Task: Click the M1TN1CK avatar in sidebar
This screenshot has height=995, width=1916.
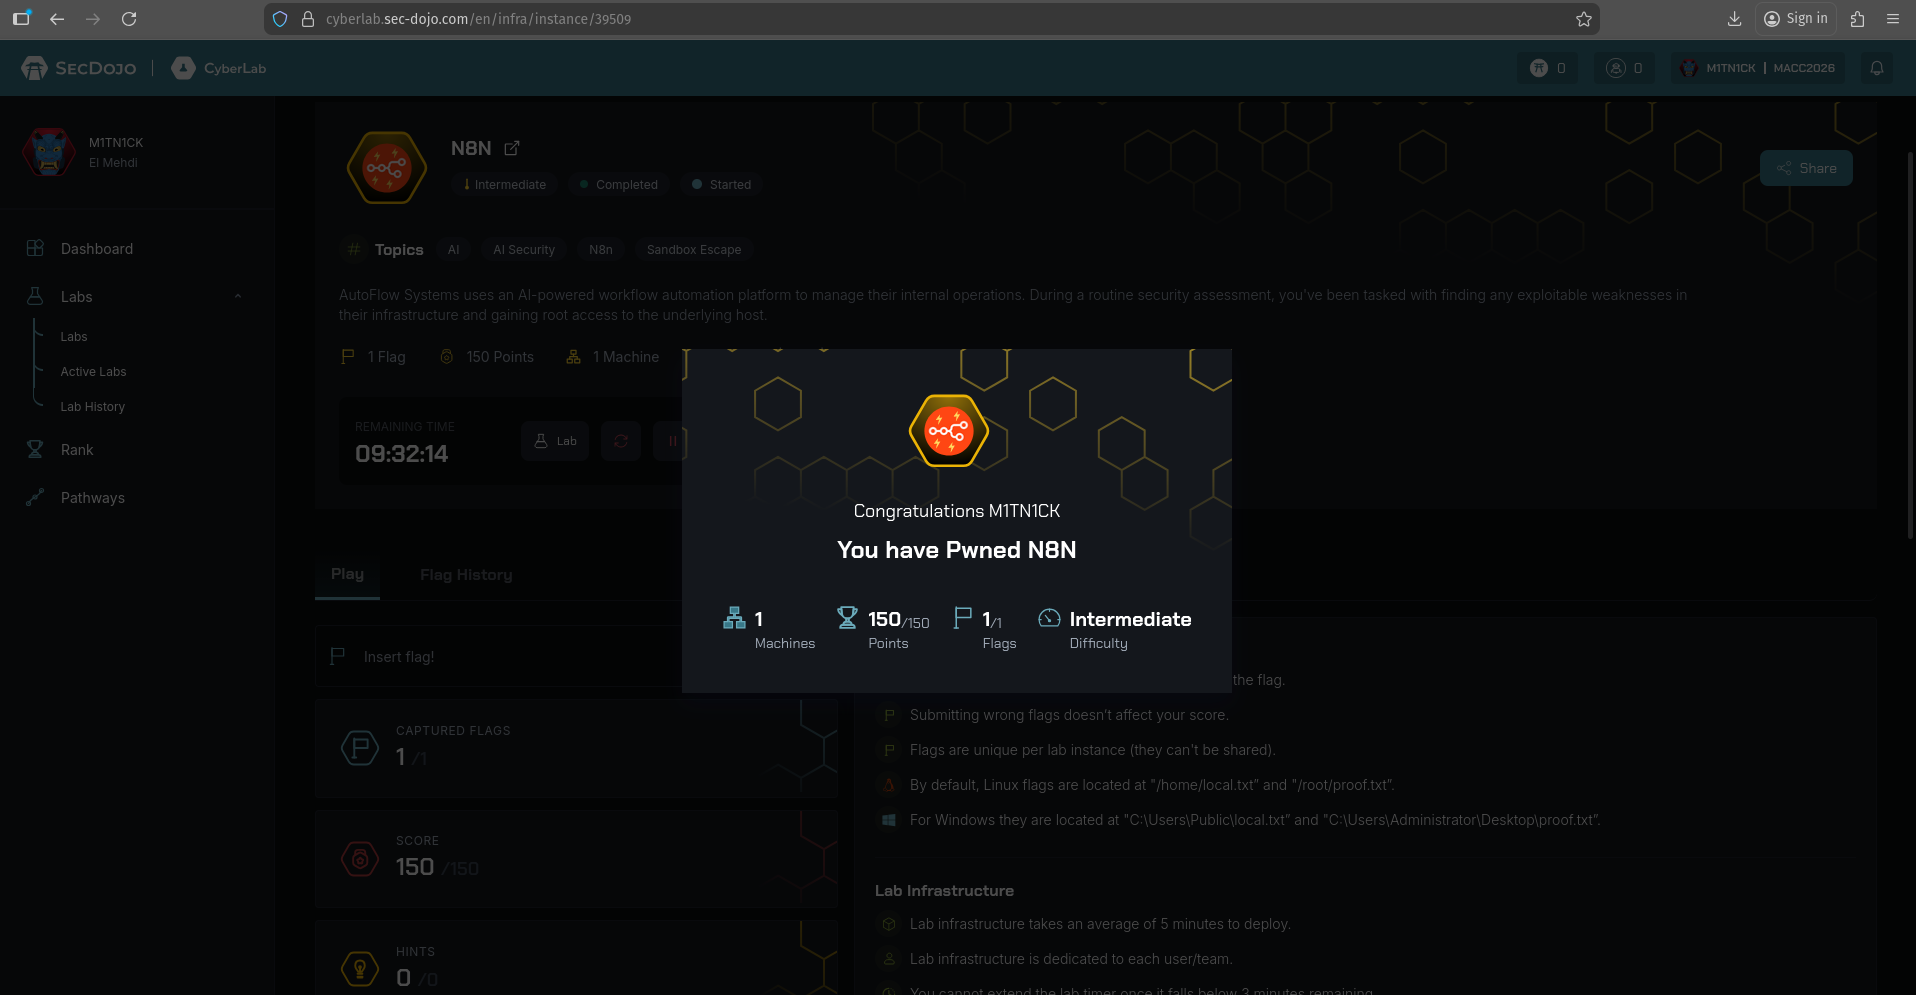Action: coord(49,152)
